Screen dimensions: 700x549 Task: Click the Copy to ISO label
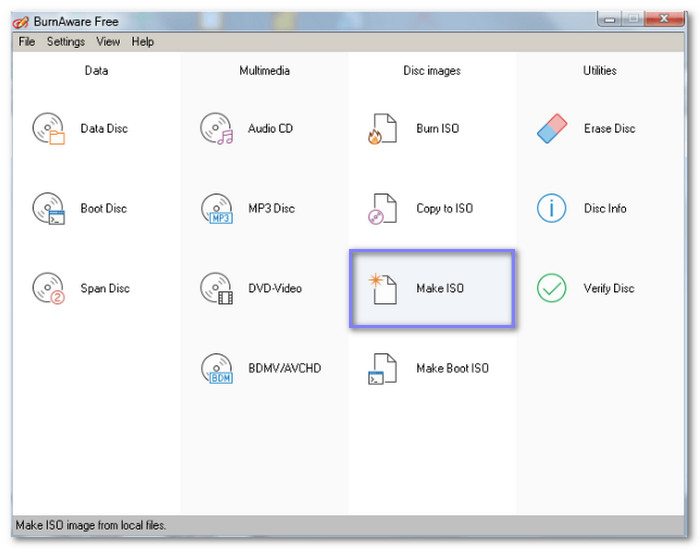click(x=445, y=209)
